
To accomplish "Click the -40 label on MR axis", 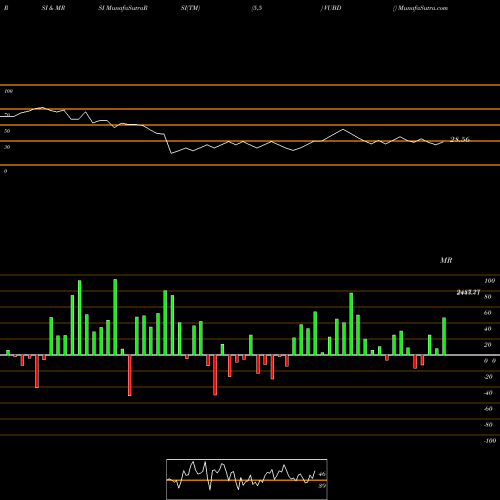I will click(488, 393).
